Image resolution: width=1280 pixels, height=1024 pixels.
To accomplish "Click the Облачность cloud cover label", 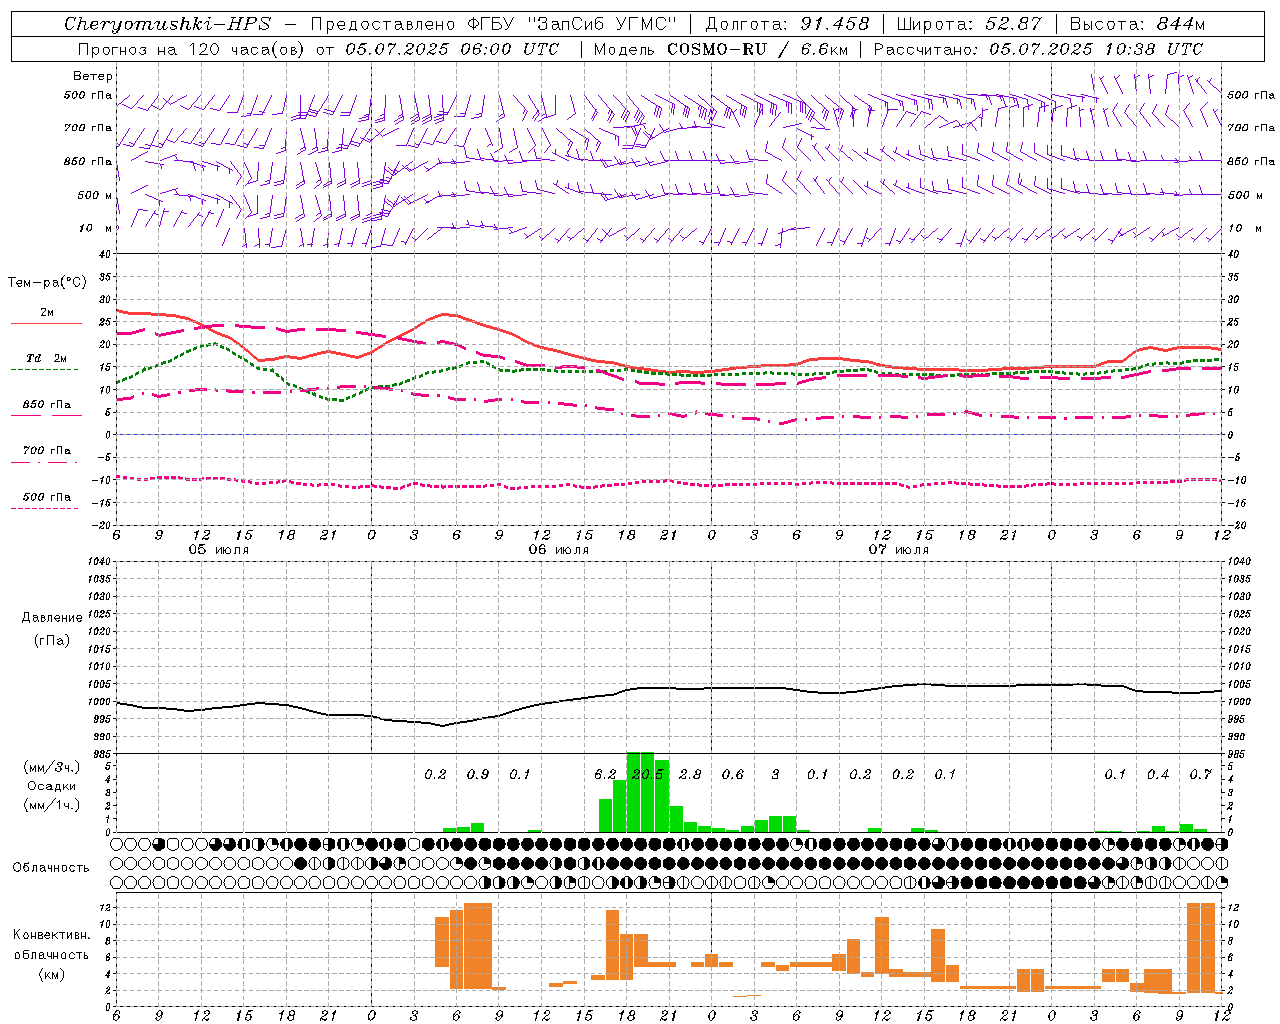I will pos(51,868).
